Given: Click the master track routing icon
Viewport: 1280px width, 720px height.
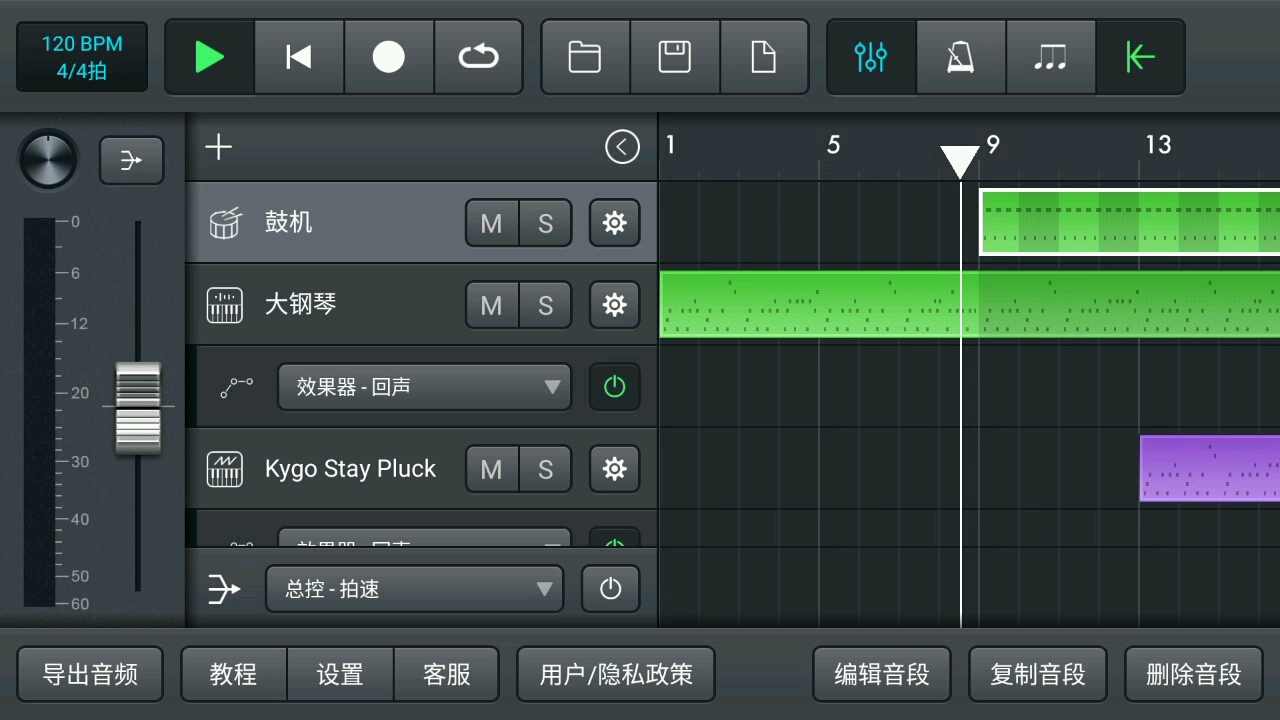Looking at the screenshot, I should 224,589.
